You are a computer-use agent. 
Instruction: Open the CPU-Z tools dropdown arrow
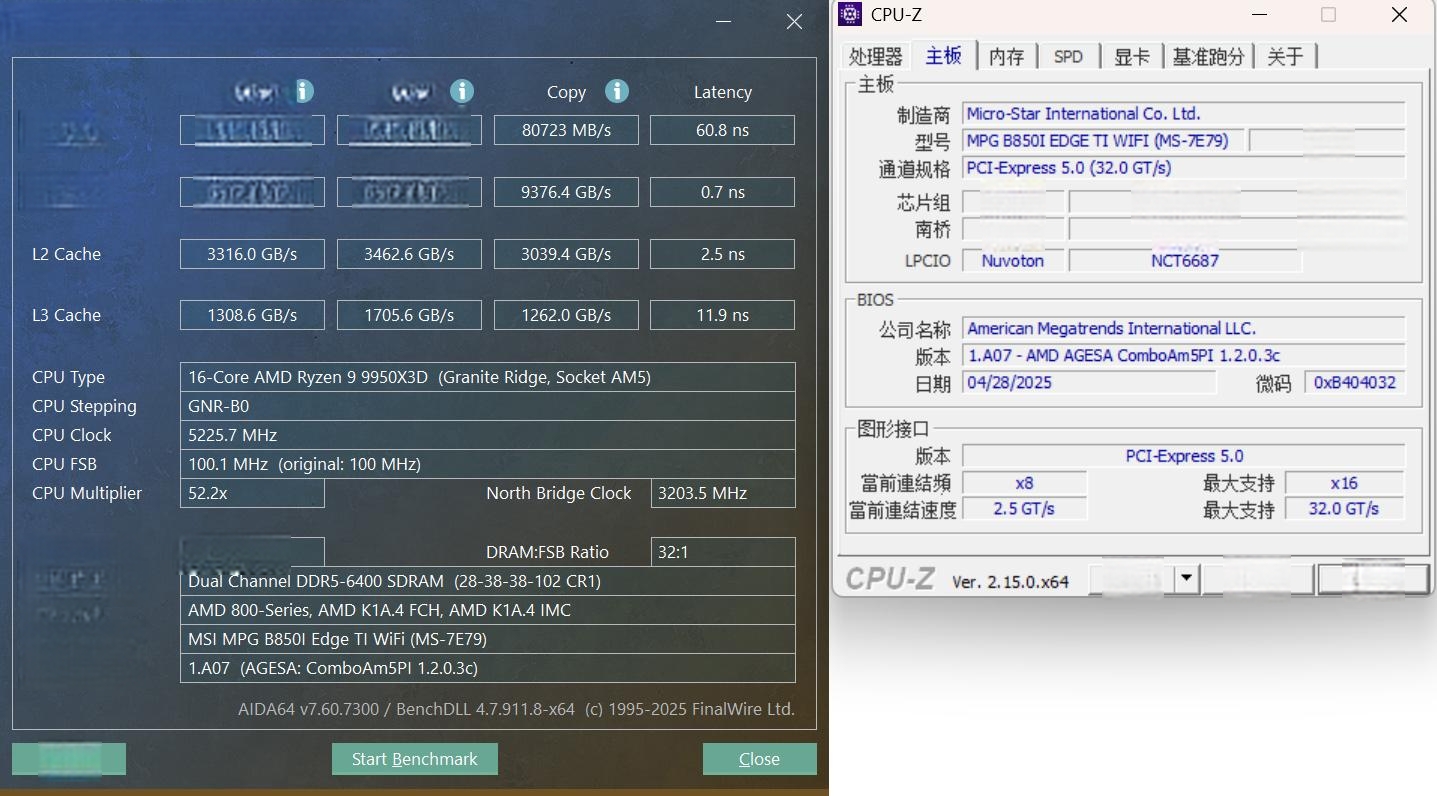click(1186, 578)
